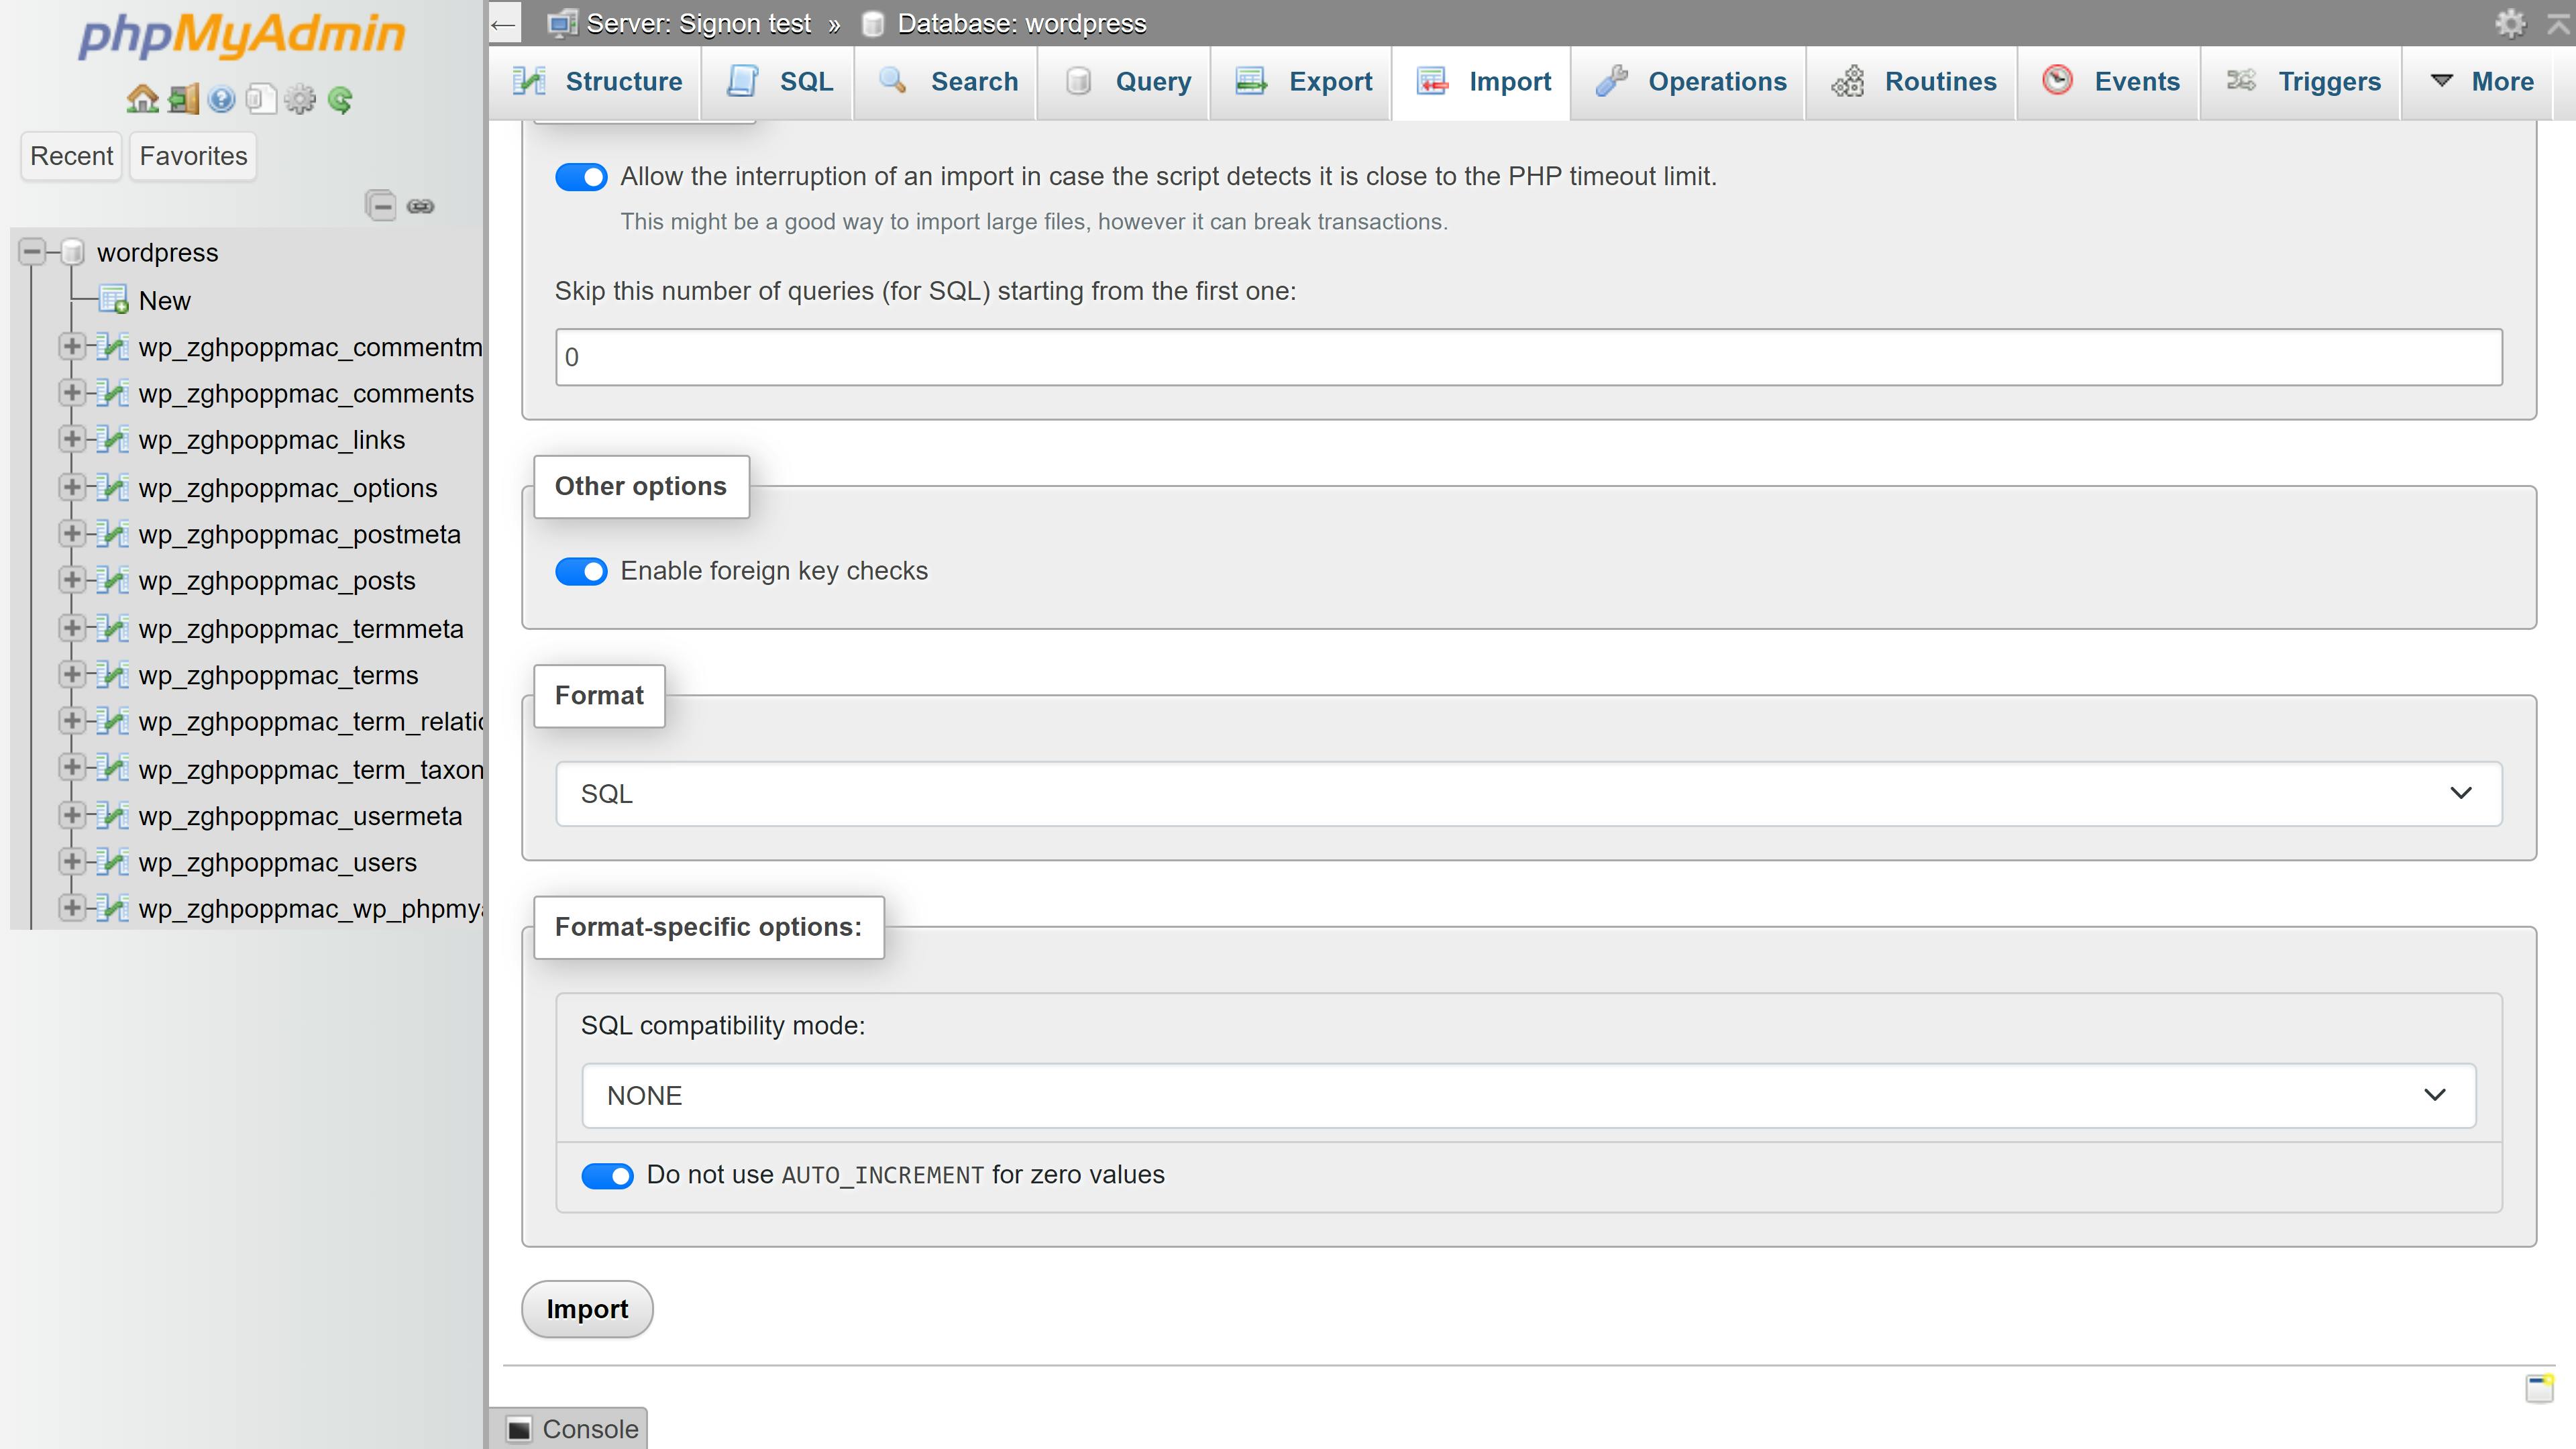Disable interruption of import on PHP timeout

(x=581, y=176)
